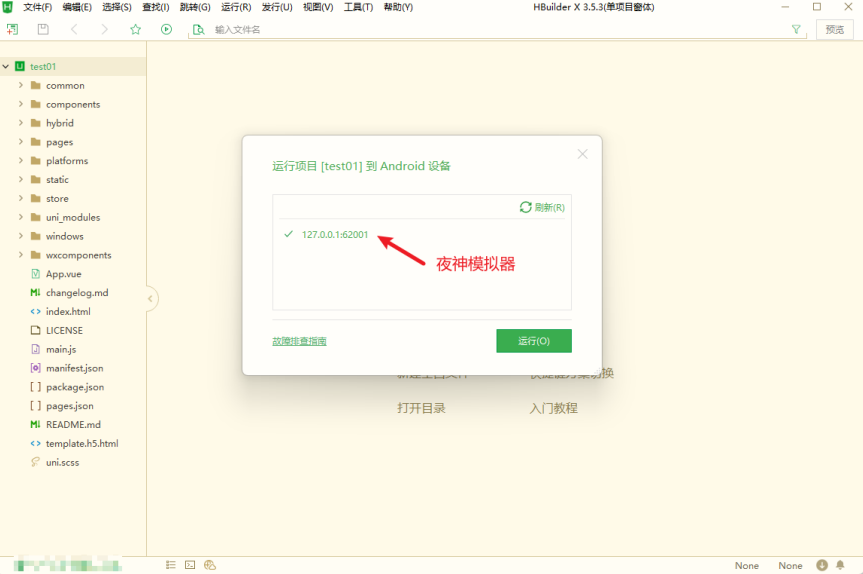This screenshot has height=574, width=863.
Task: Expand the hybrid folder
Action: [21, 122]
